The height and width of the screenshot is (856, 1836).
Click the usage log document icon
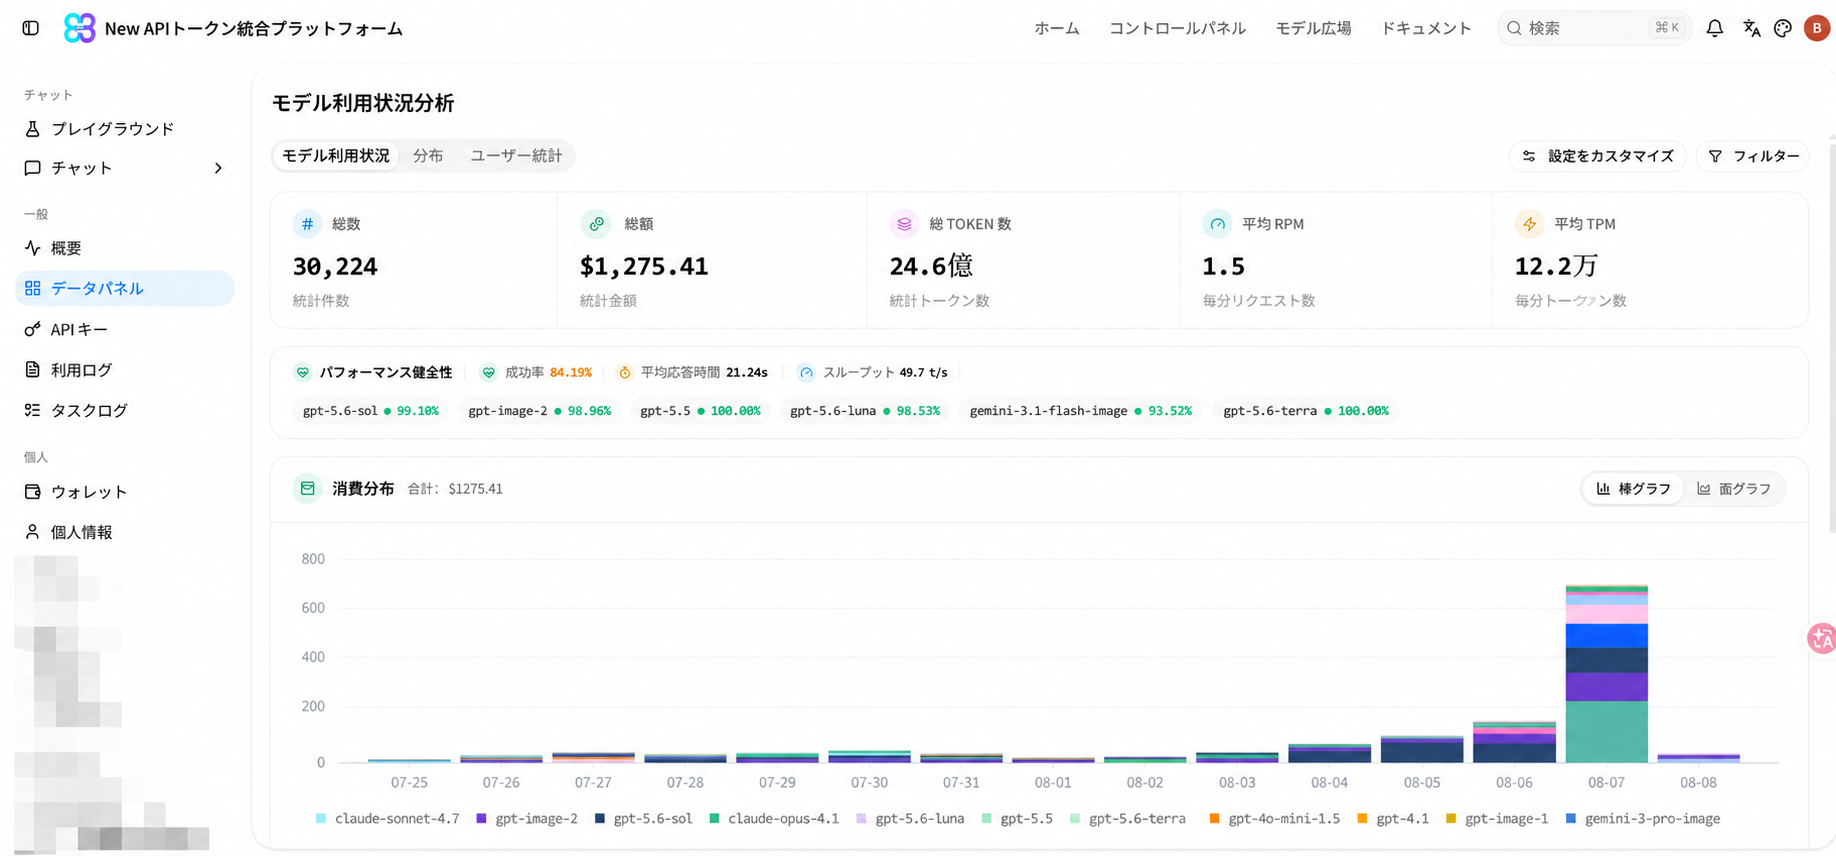click(32, 370)
